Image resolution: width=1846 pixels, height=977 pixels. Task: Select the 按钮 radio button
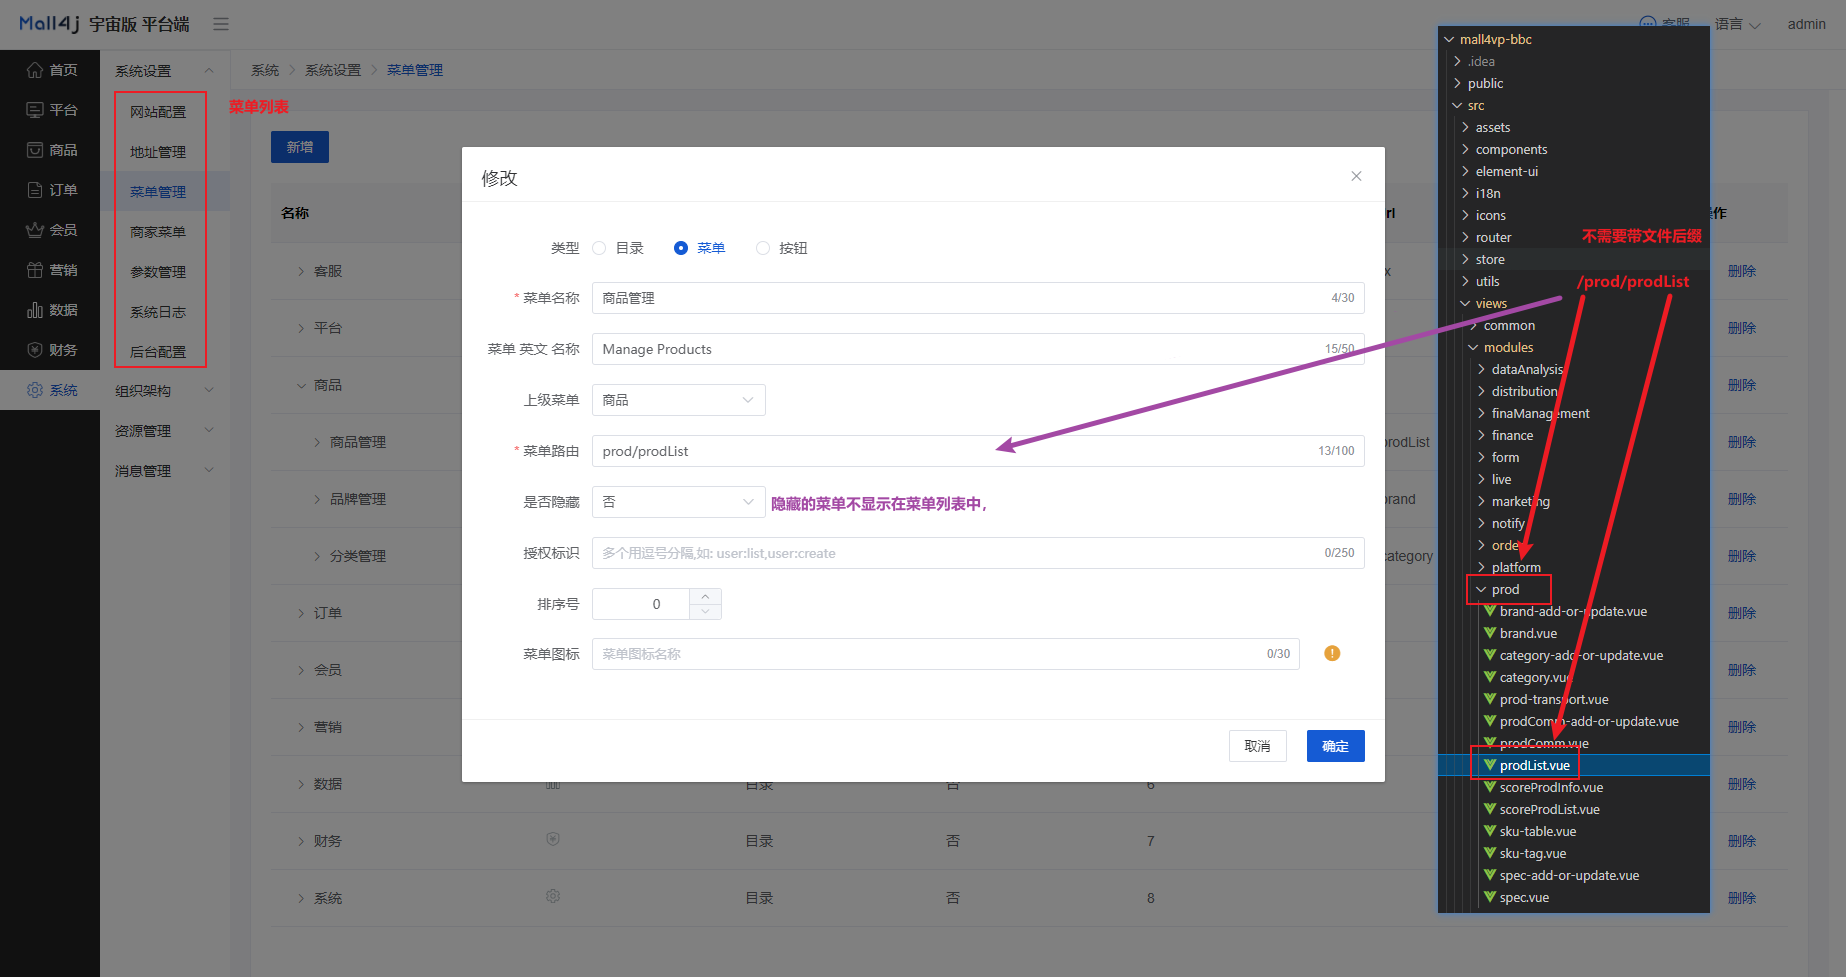(763, 248)
